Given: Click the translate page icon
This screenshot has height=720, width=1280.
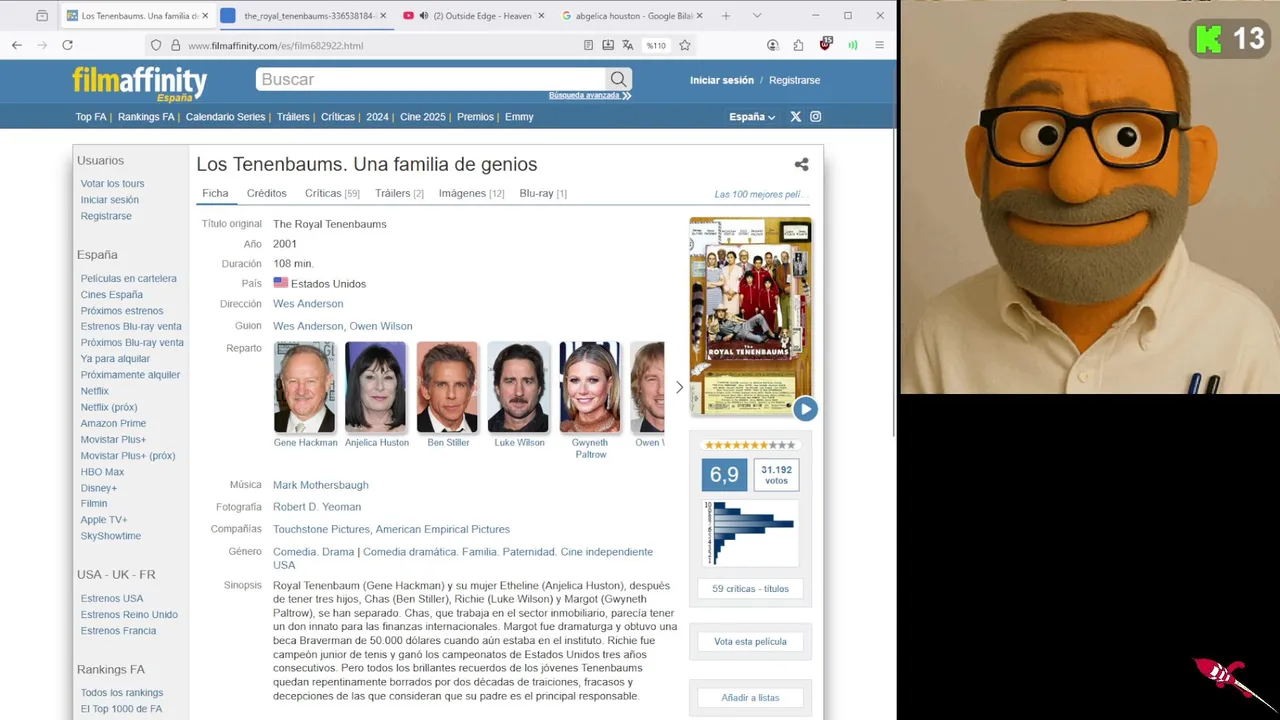Looking at the screenshot, I should coord(627,45).
